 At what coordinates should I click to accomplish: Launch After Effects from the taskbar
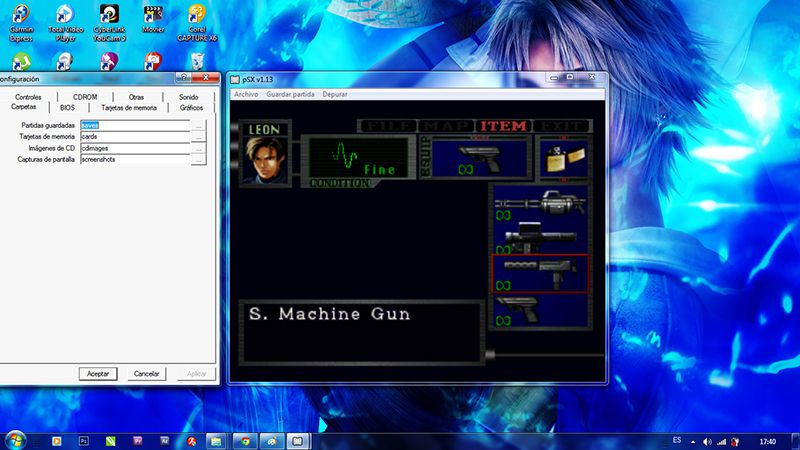point(164,441)
